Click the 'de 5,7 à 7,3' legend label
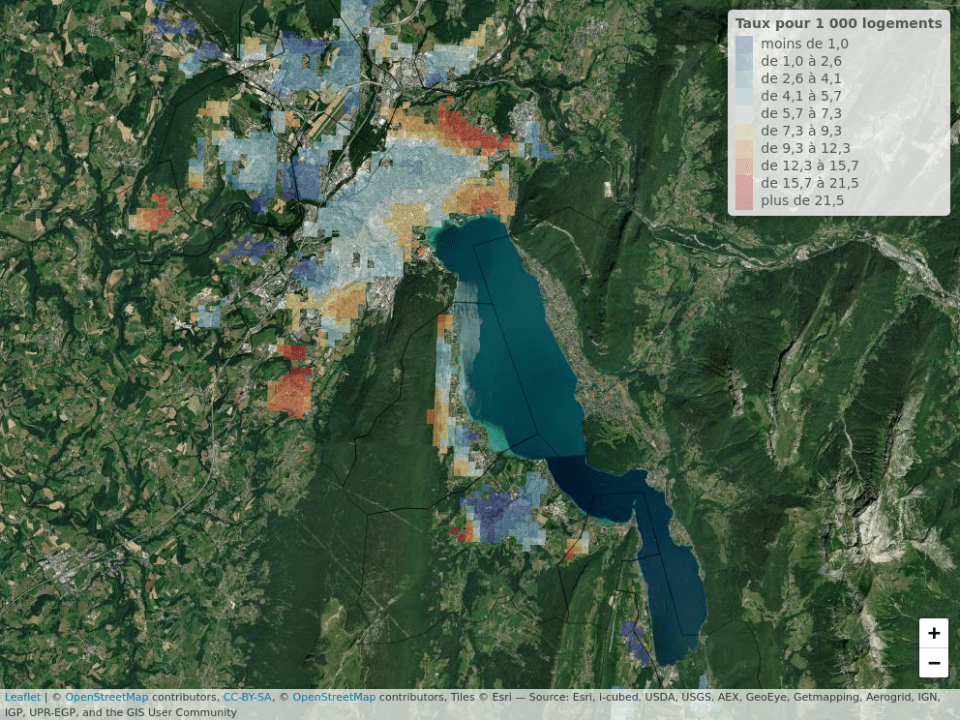The height and width of the screenshot is (720, 960). [x=802, y=113]
